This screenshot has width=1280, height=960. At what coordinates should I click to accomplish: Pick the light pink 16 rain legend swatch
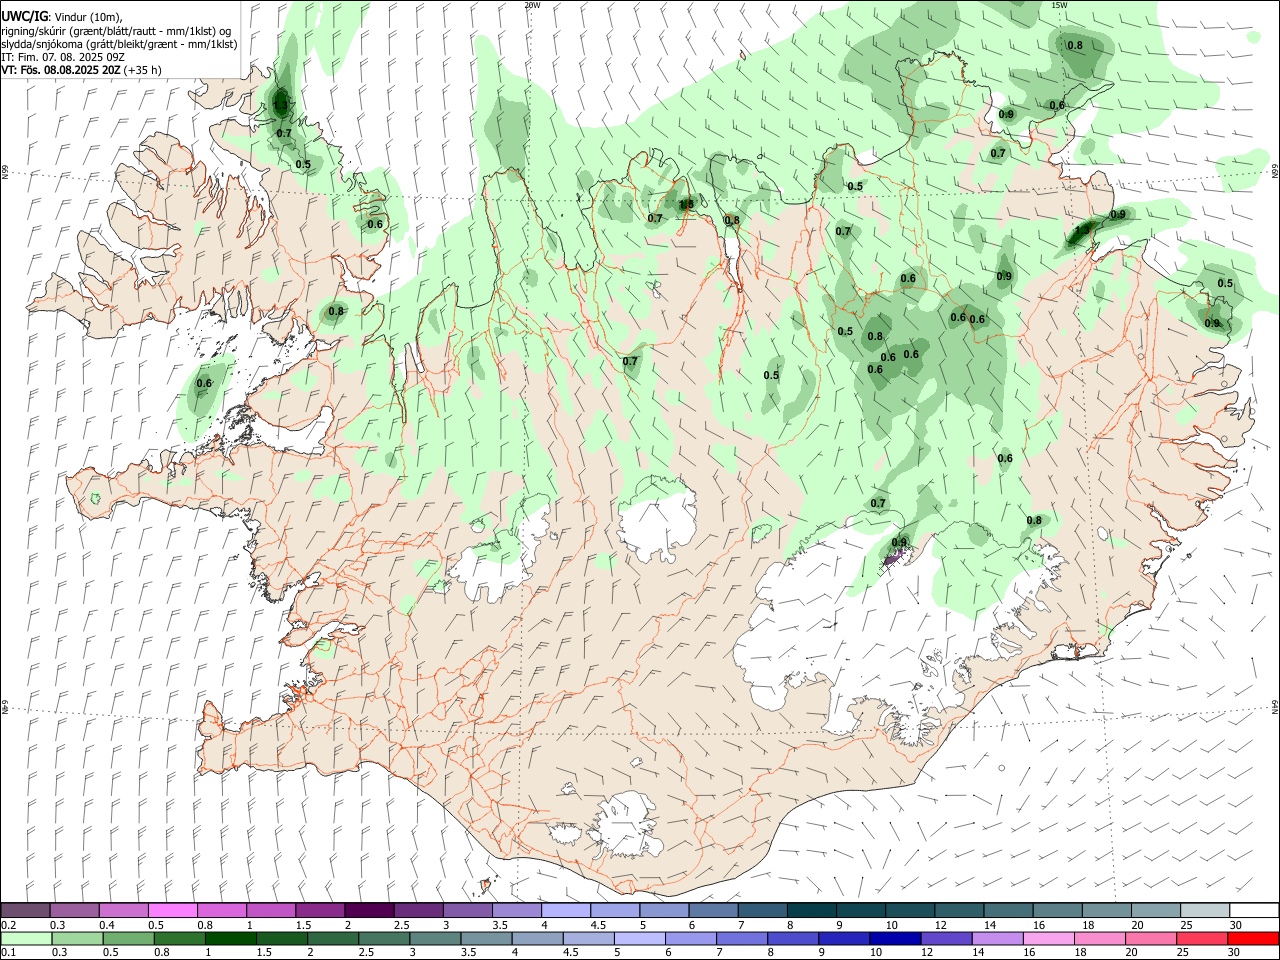pyautogui.click(x=1047, y=938)
